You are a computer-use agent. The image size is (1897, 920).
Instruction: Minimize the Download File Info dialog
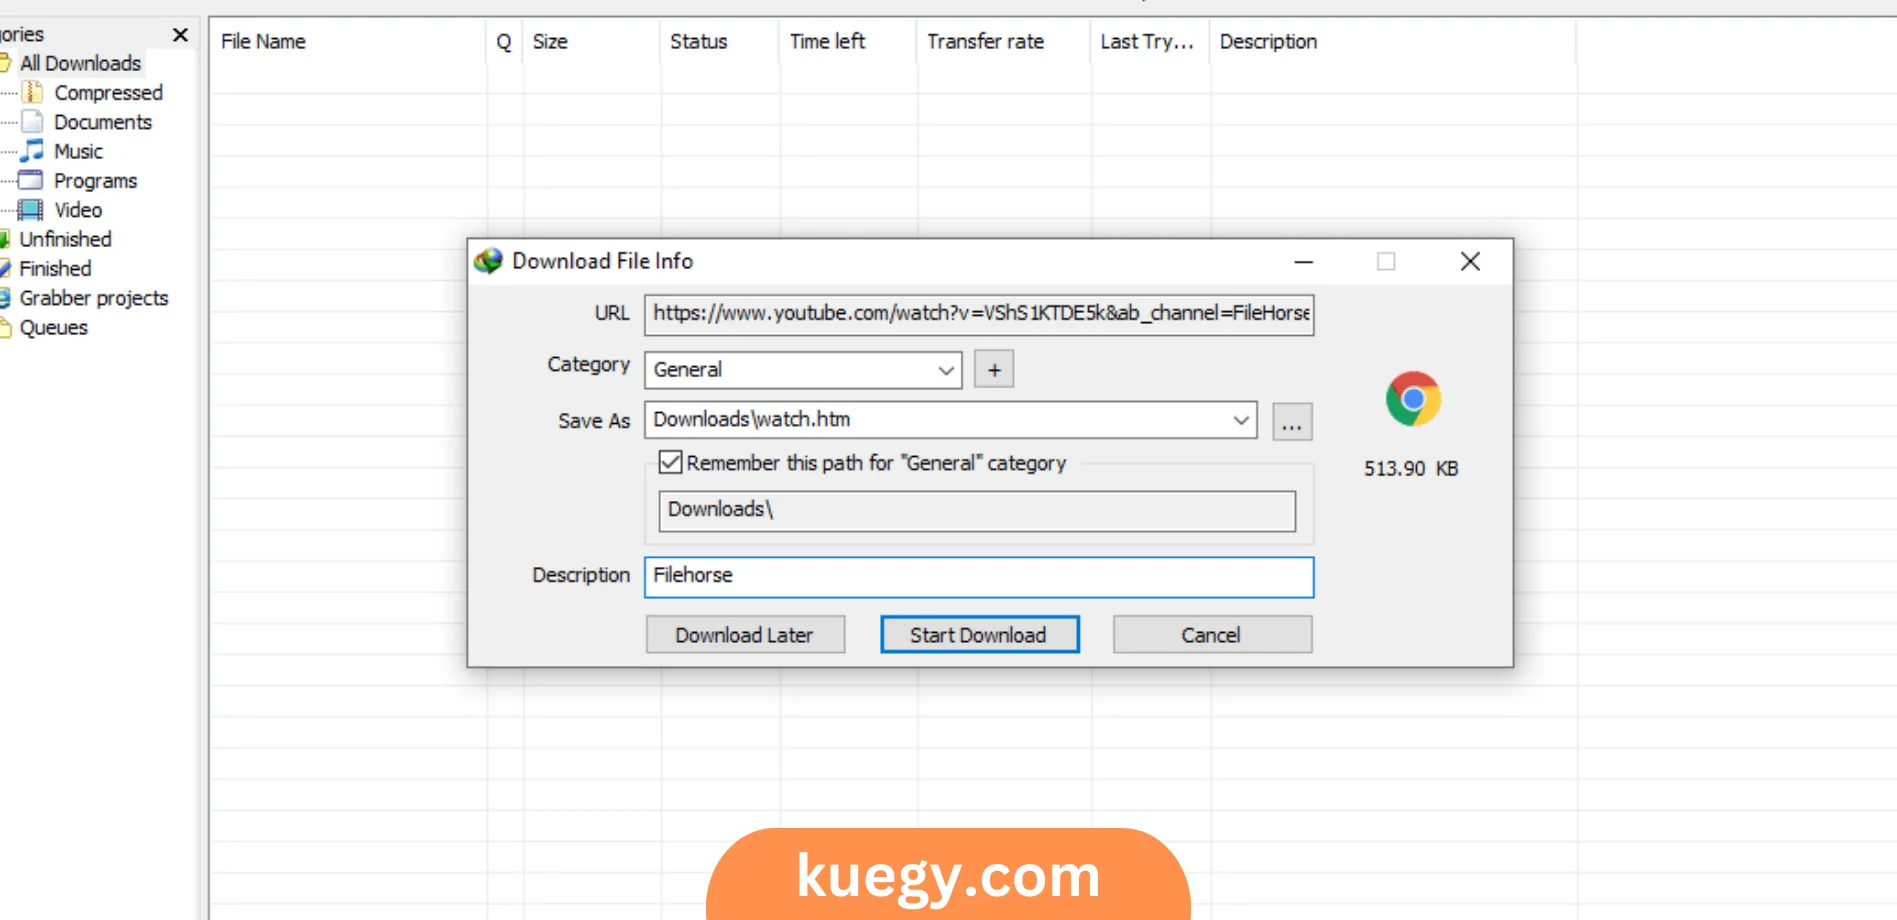click(1304, 262)
